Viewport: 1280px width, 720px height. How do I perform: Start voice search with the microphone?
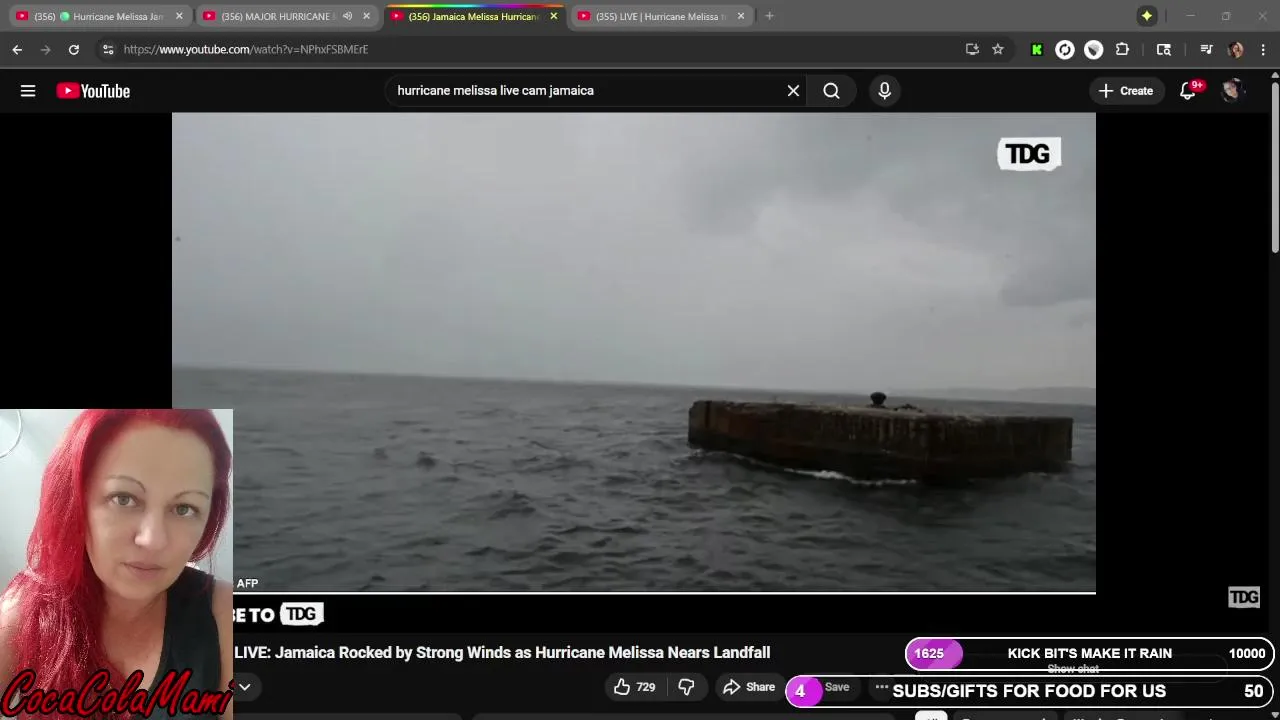tap(884, 91)
